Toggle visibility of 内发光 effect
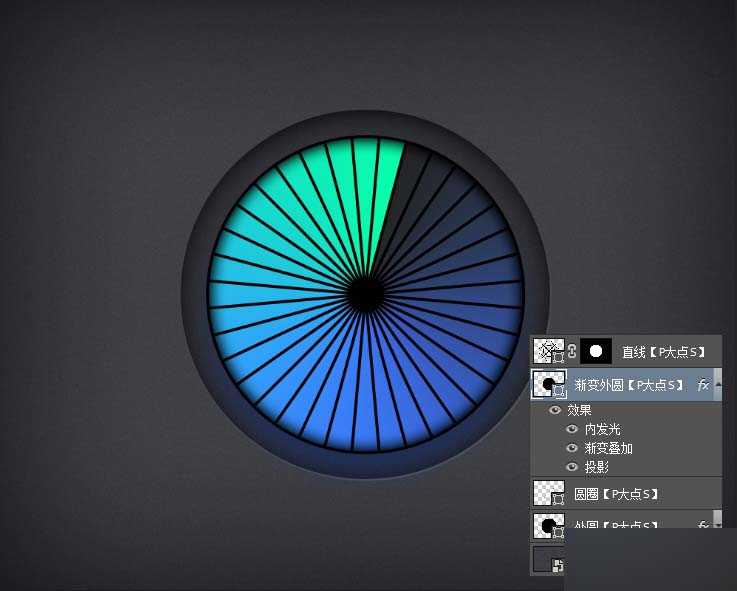The image size is (737, 591). (572, 429)
